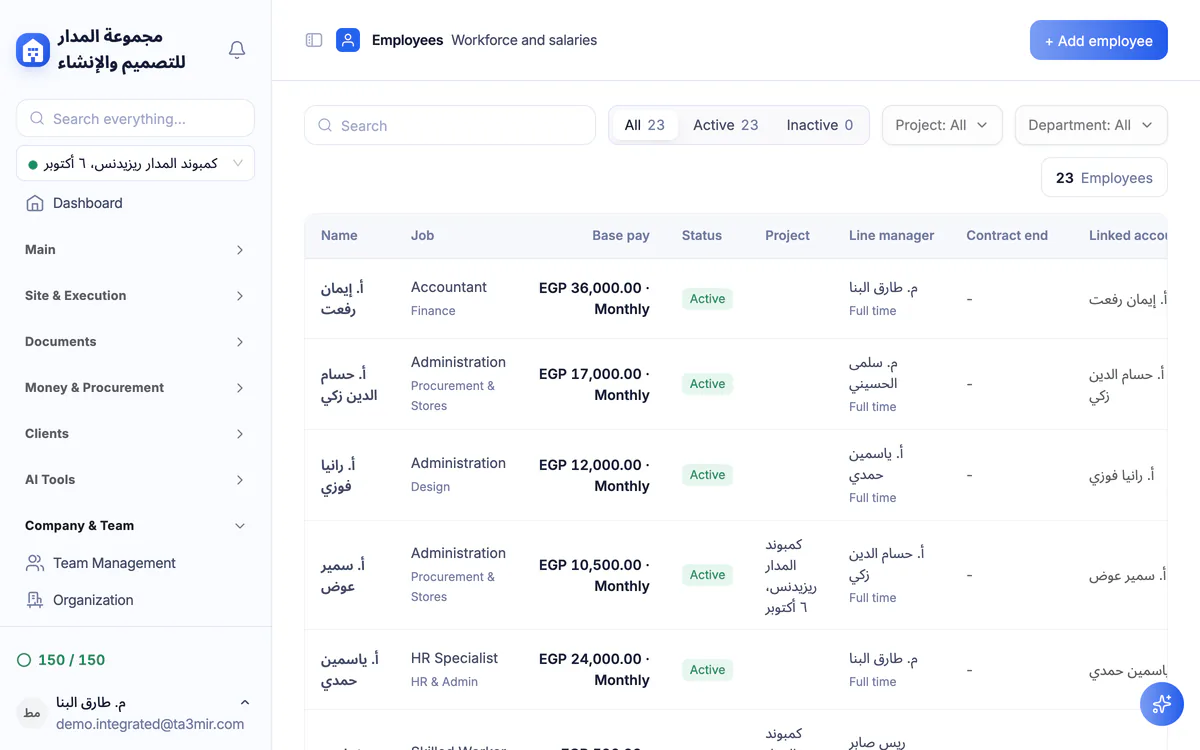This screenshot has height=750, width=1200.
Task: Click the company building logo icon
Action: pos(33,50)
